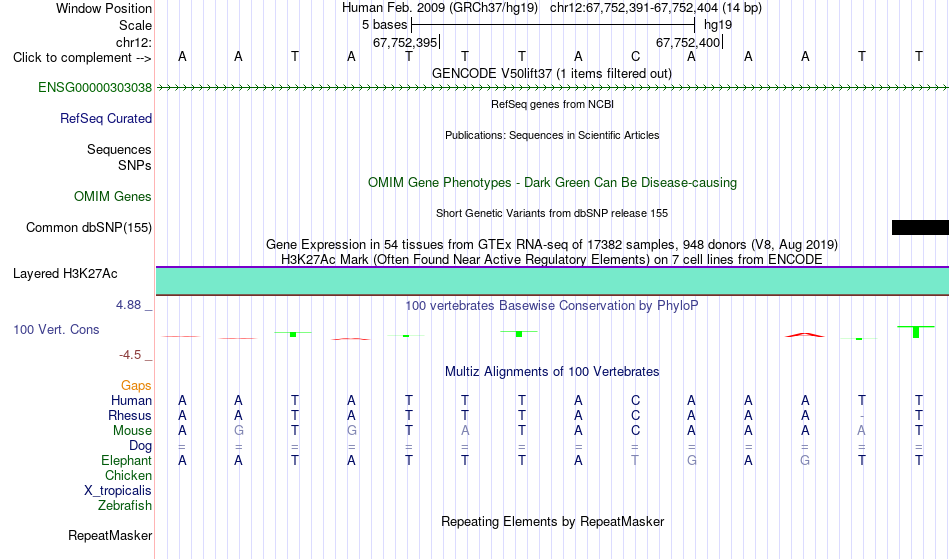
Task: Click the GTEx 'Gene Expression in 54 tissues' title
Action: (552, 245)
